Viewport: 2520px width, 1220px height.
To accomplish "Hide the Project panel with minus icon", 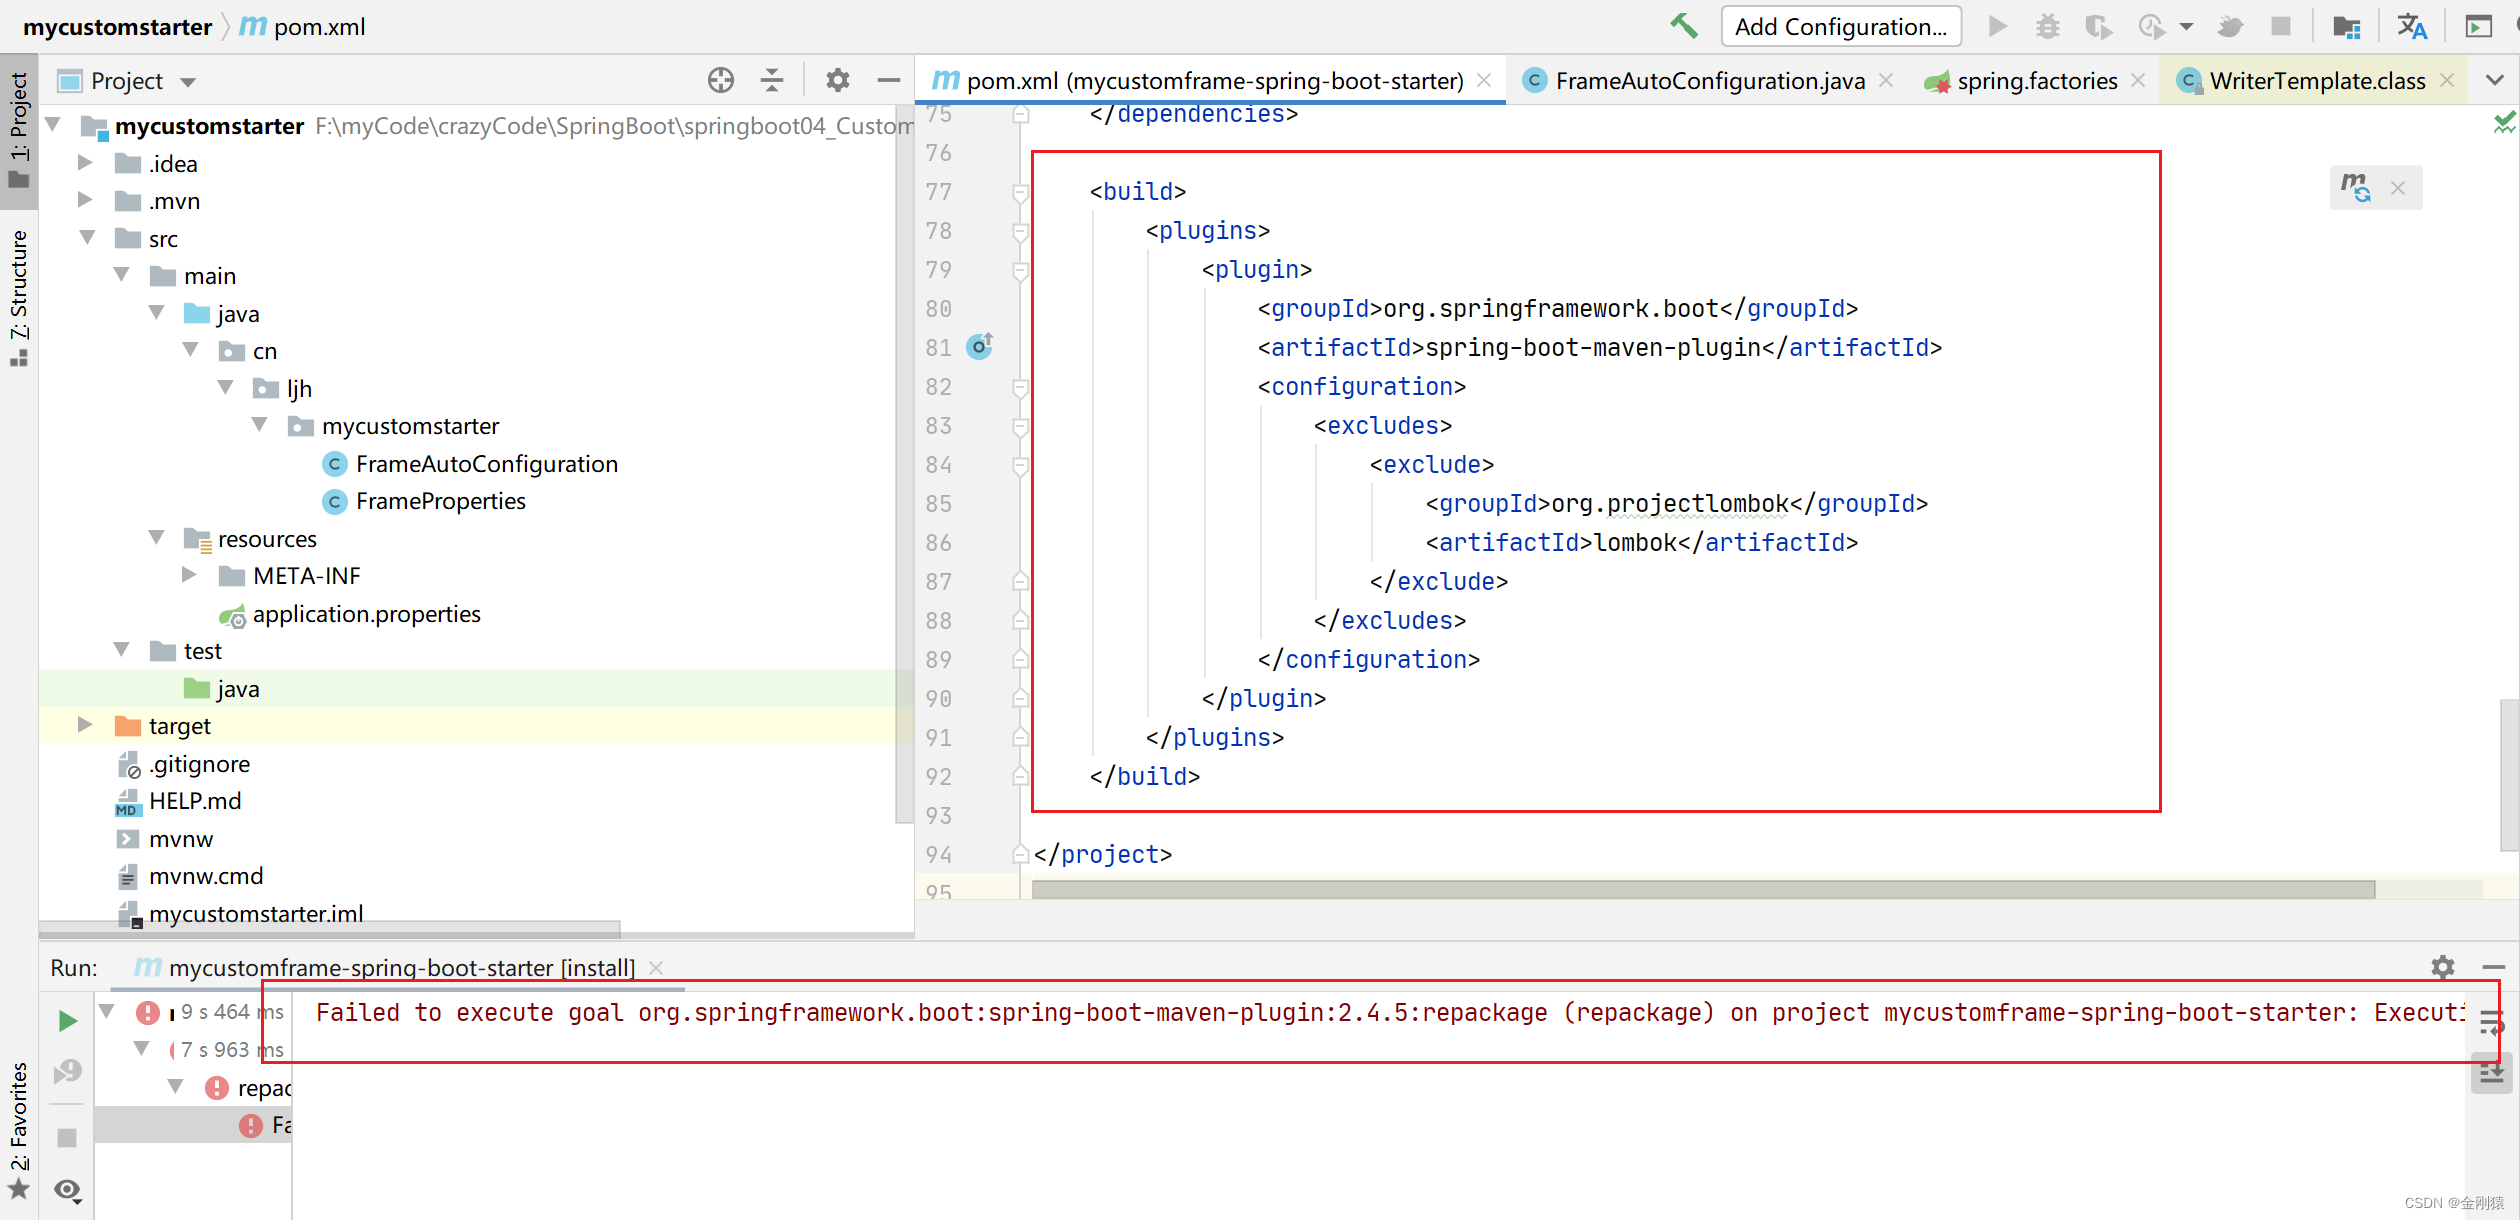I will pos(888,80).
